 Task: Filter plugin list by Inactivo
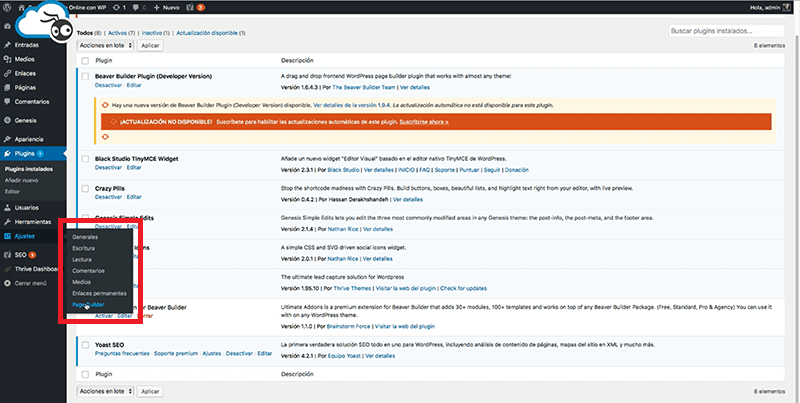coord(152,33)
